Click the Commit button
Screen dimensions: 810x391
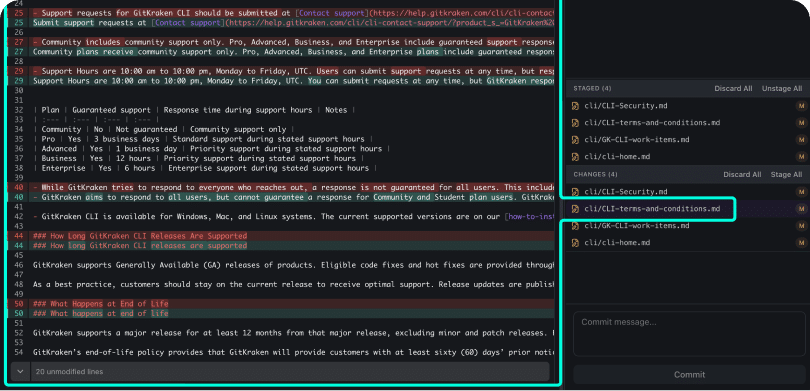[x=689, y=374]
